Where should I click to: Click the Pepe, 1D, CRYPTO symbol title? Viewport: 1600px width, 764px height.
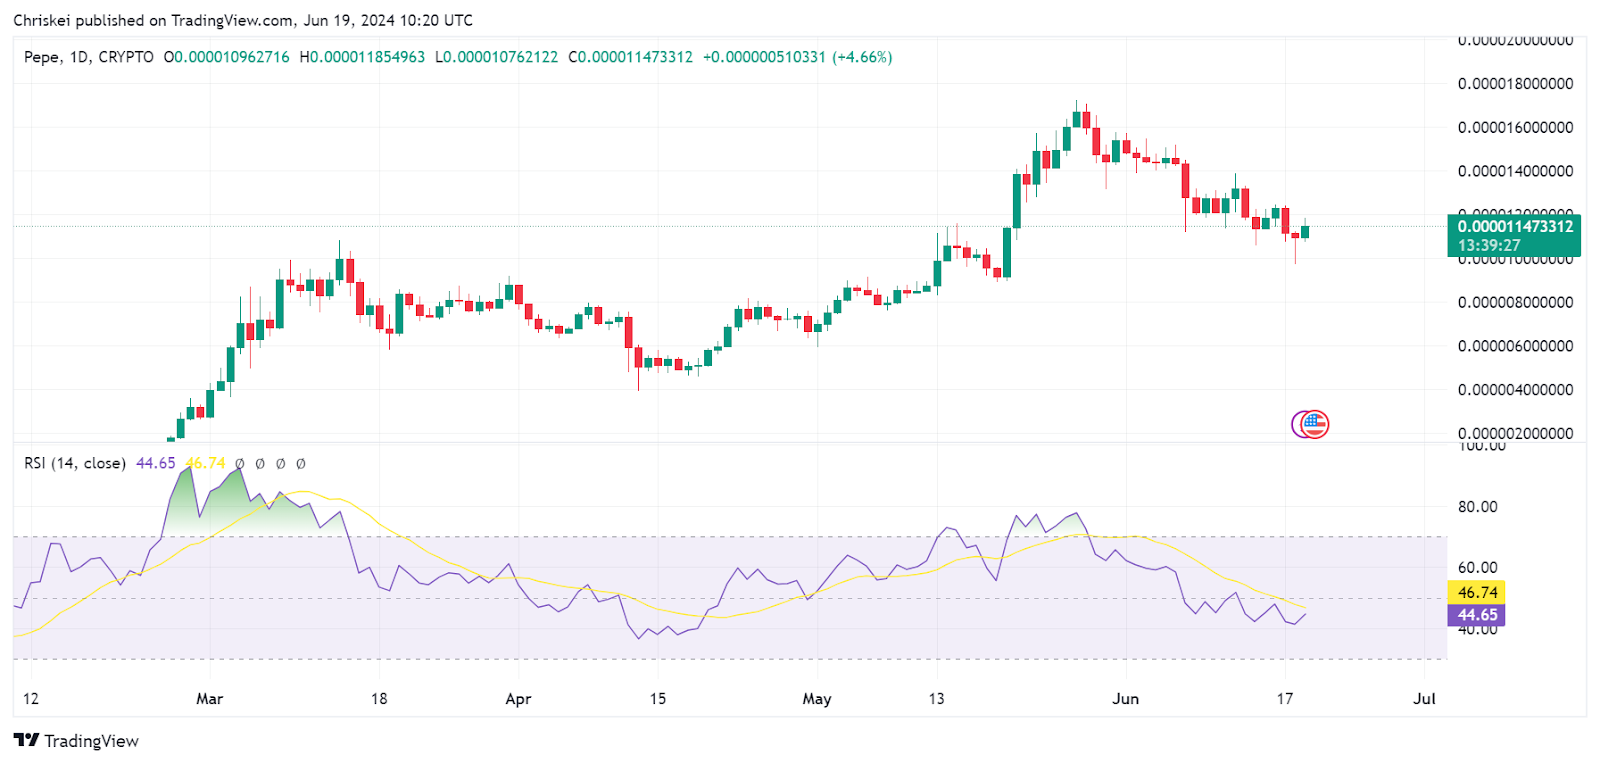(x=89, y=57)
